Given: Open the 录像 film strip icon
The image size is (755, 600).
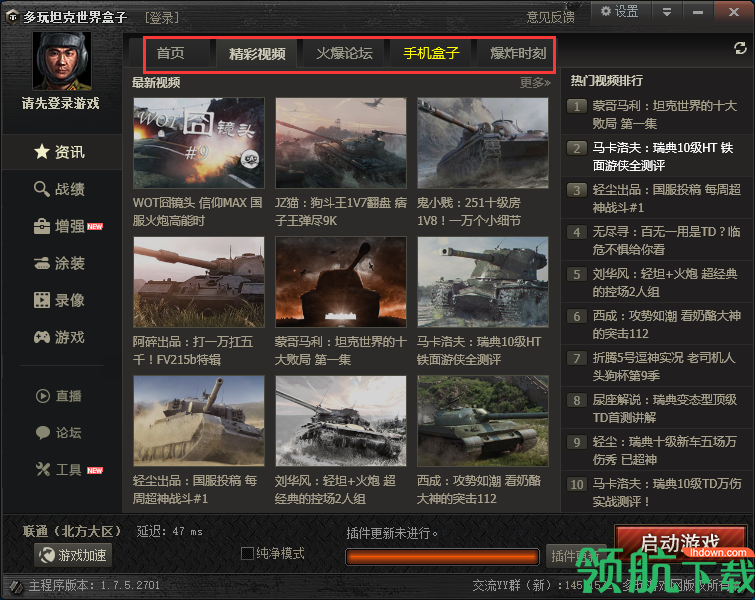Looking at the screenshot, I should [42, 300].
